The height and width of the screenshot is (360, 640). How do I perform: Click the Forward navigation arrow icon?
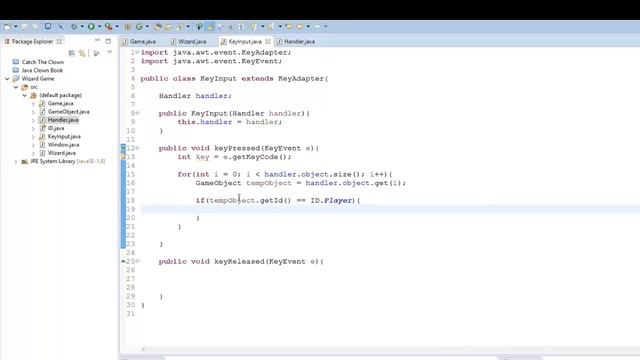(x=317, y=27)
